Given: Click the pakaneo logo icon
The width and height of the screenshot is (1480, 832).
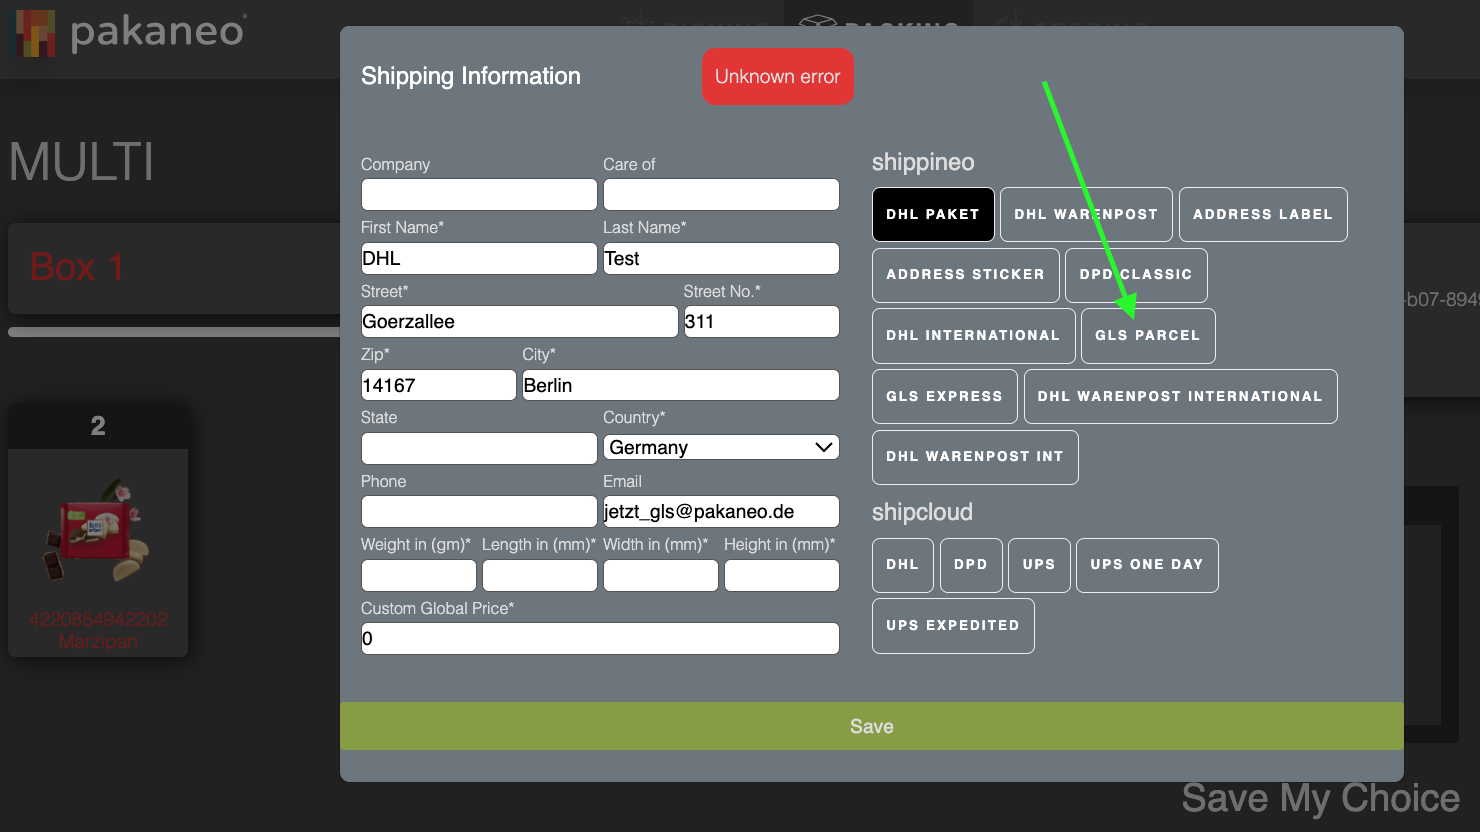Looking at the screenshot, I should pyautogui.click(x=35, y=32).
